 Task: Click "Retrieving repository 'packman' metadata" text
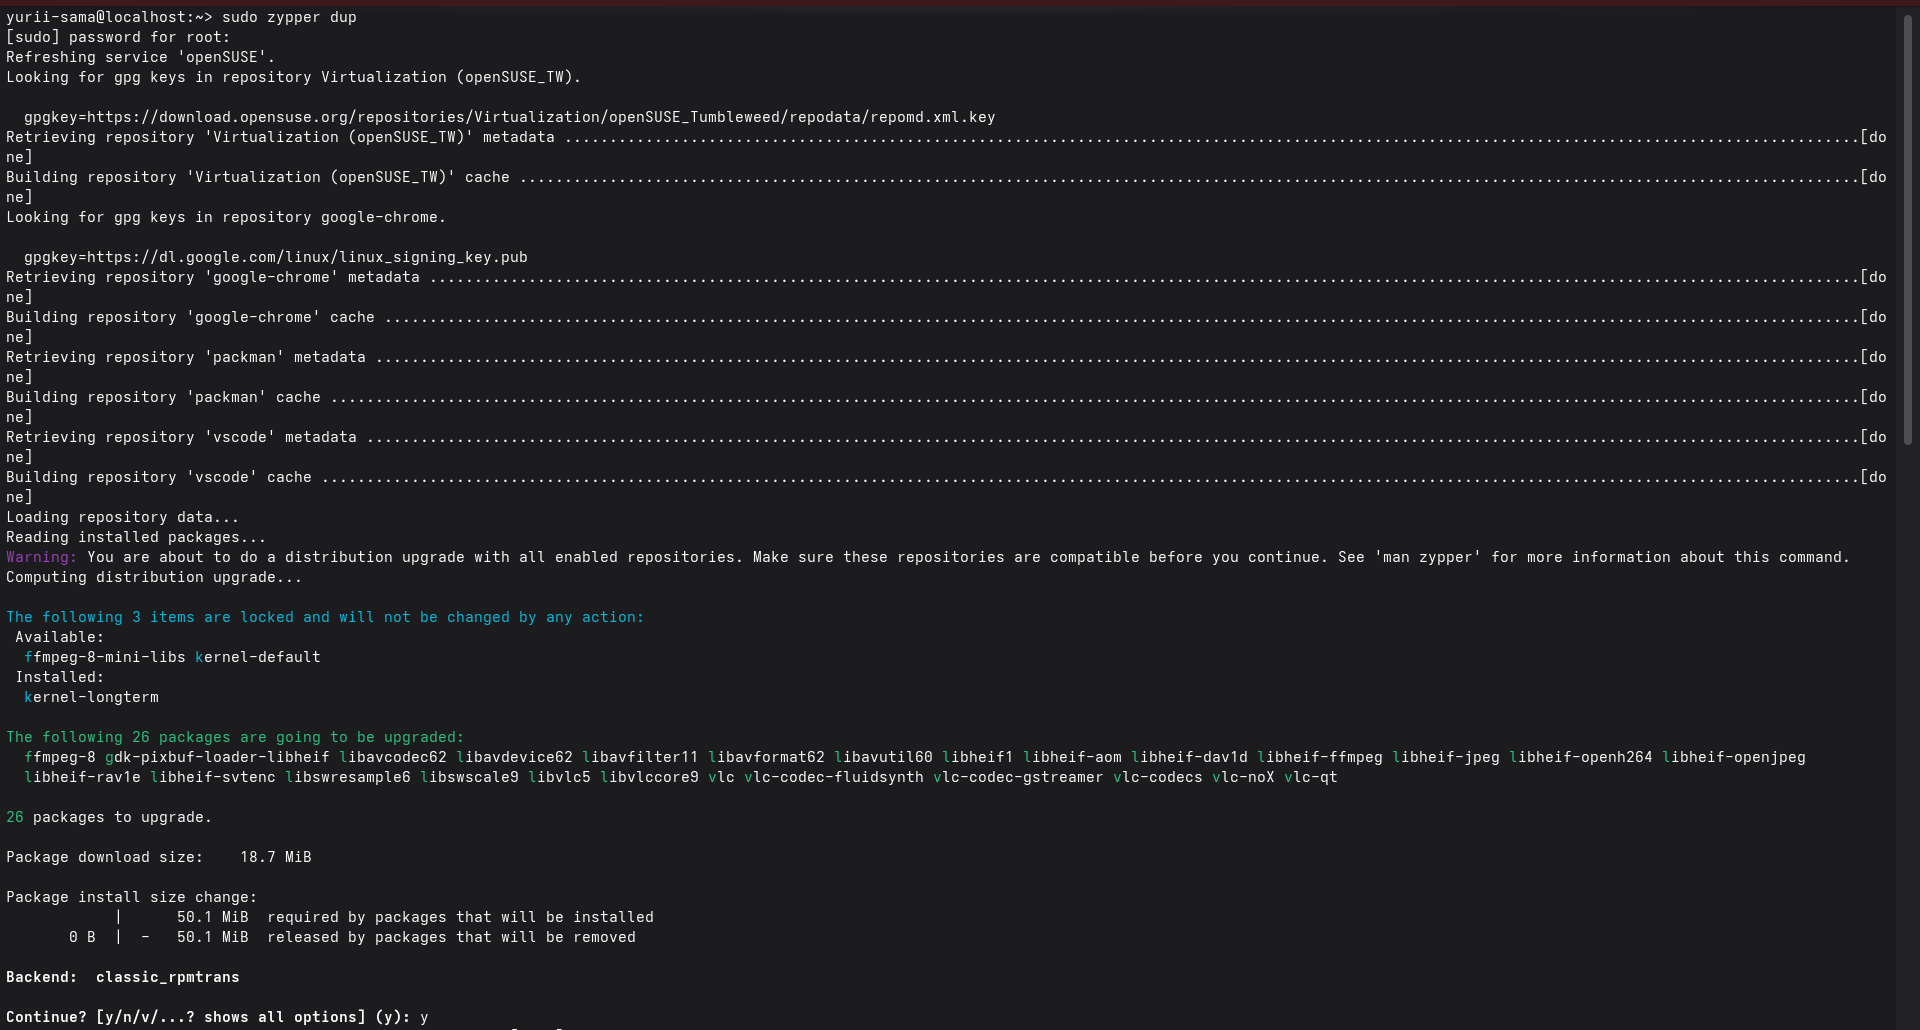tap(186, 357)
